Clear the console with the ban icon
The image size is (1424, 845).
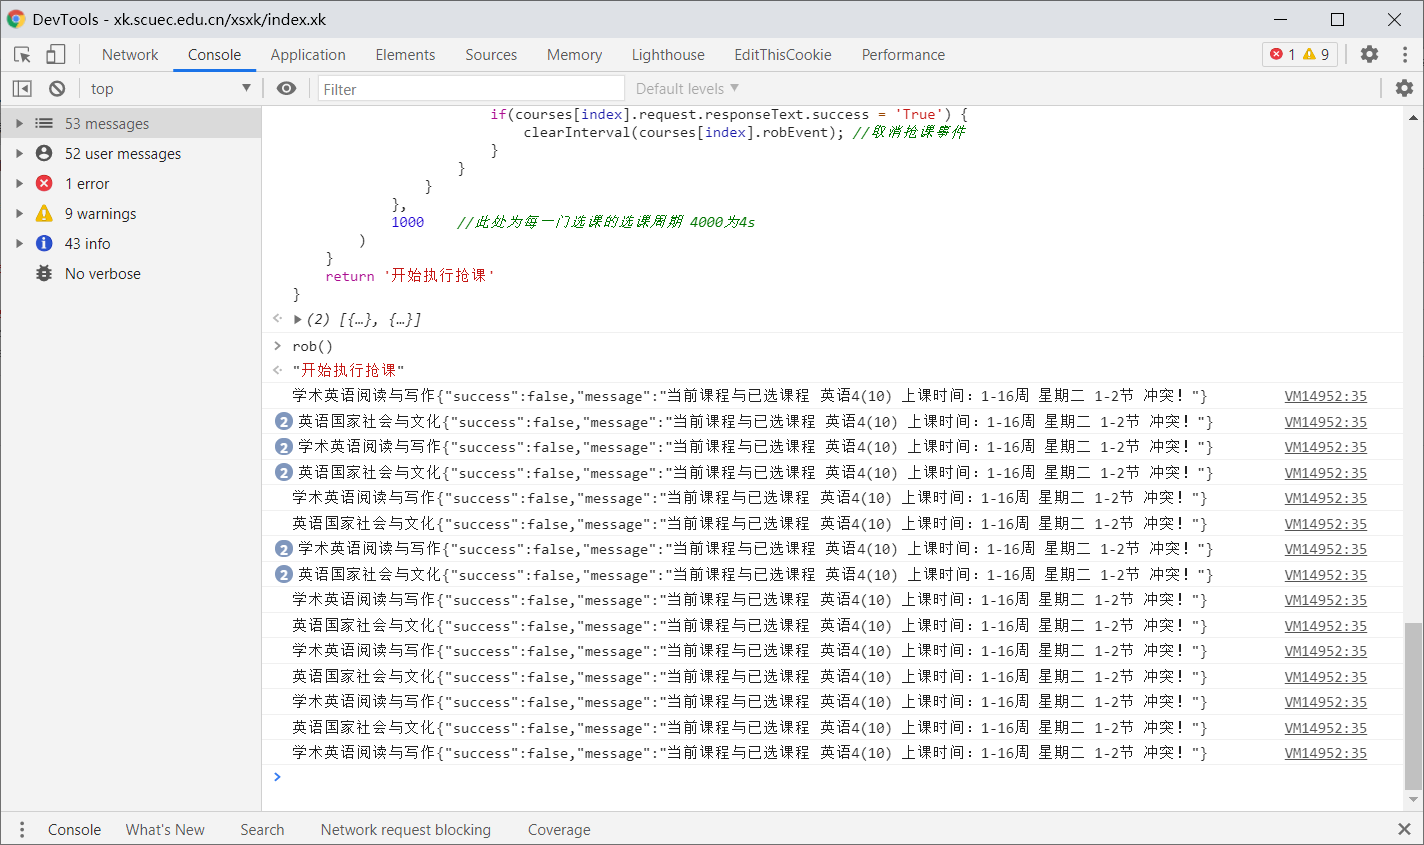click(x=57, y=89)
